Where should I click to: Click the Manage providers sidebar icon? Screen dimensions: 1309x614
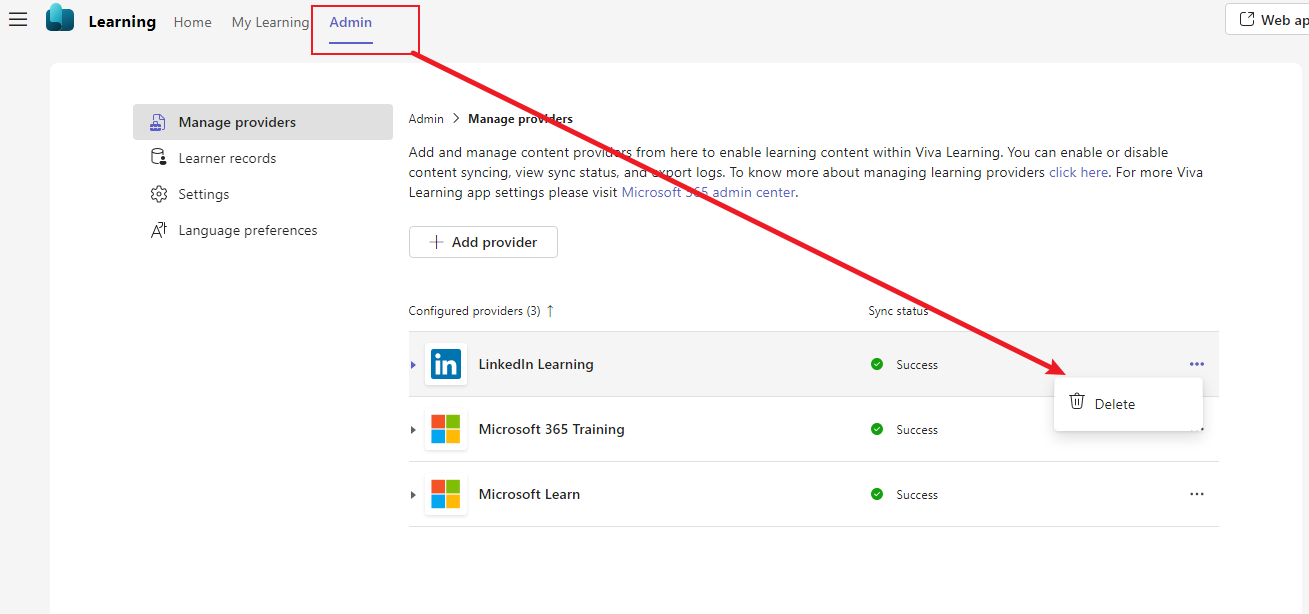coord(157,122)
